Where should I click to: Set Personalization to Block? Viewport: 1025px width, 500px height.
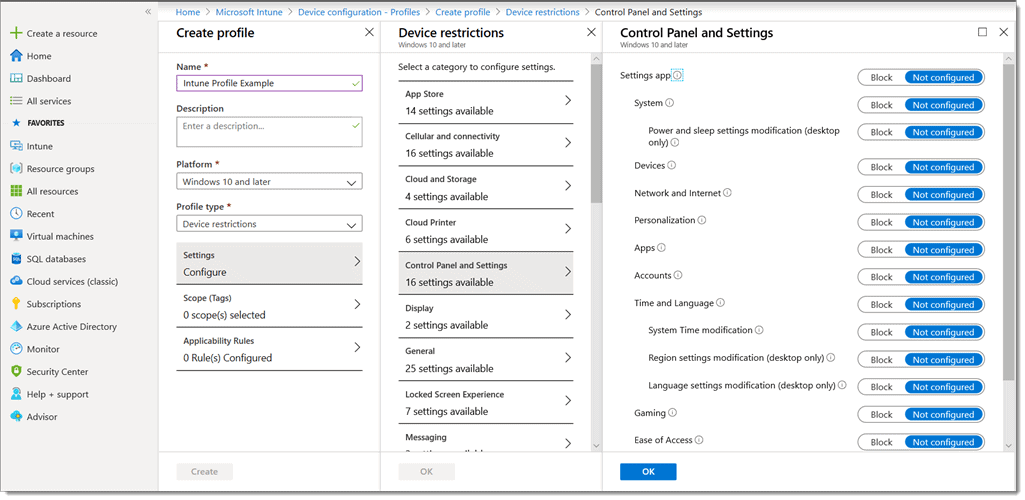(881, 222)
